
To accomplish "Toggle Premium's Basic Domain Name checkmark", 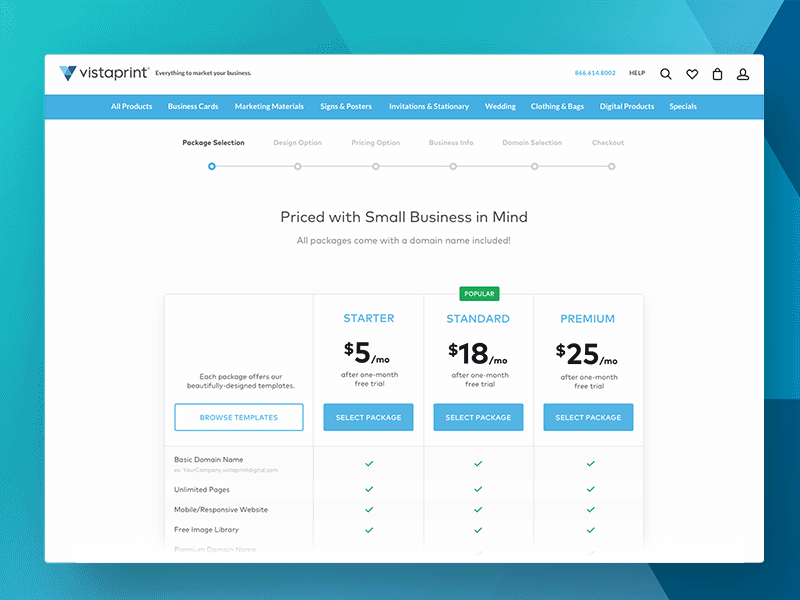I will (x=589, y=464).
